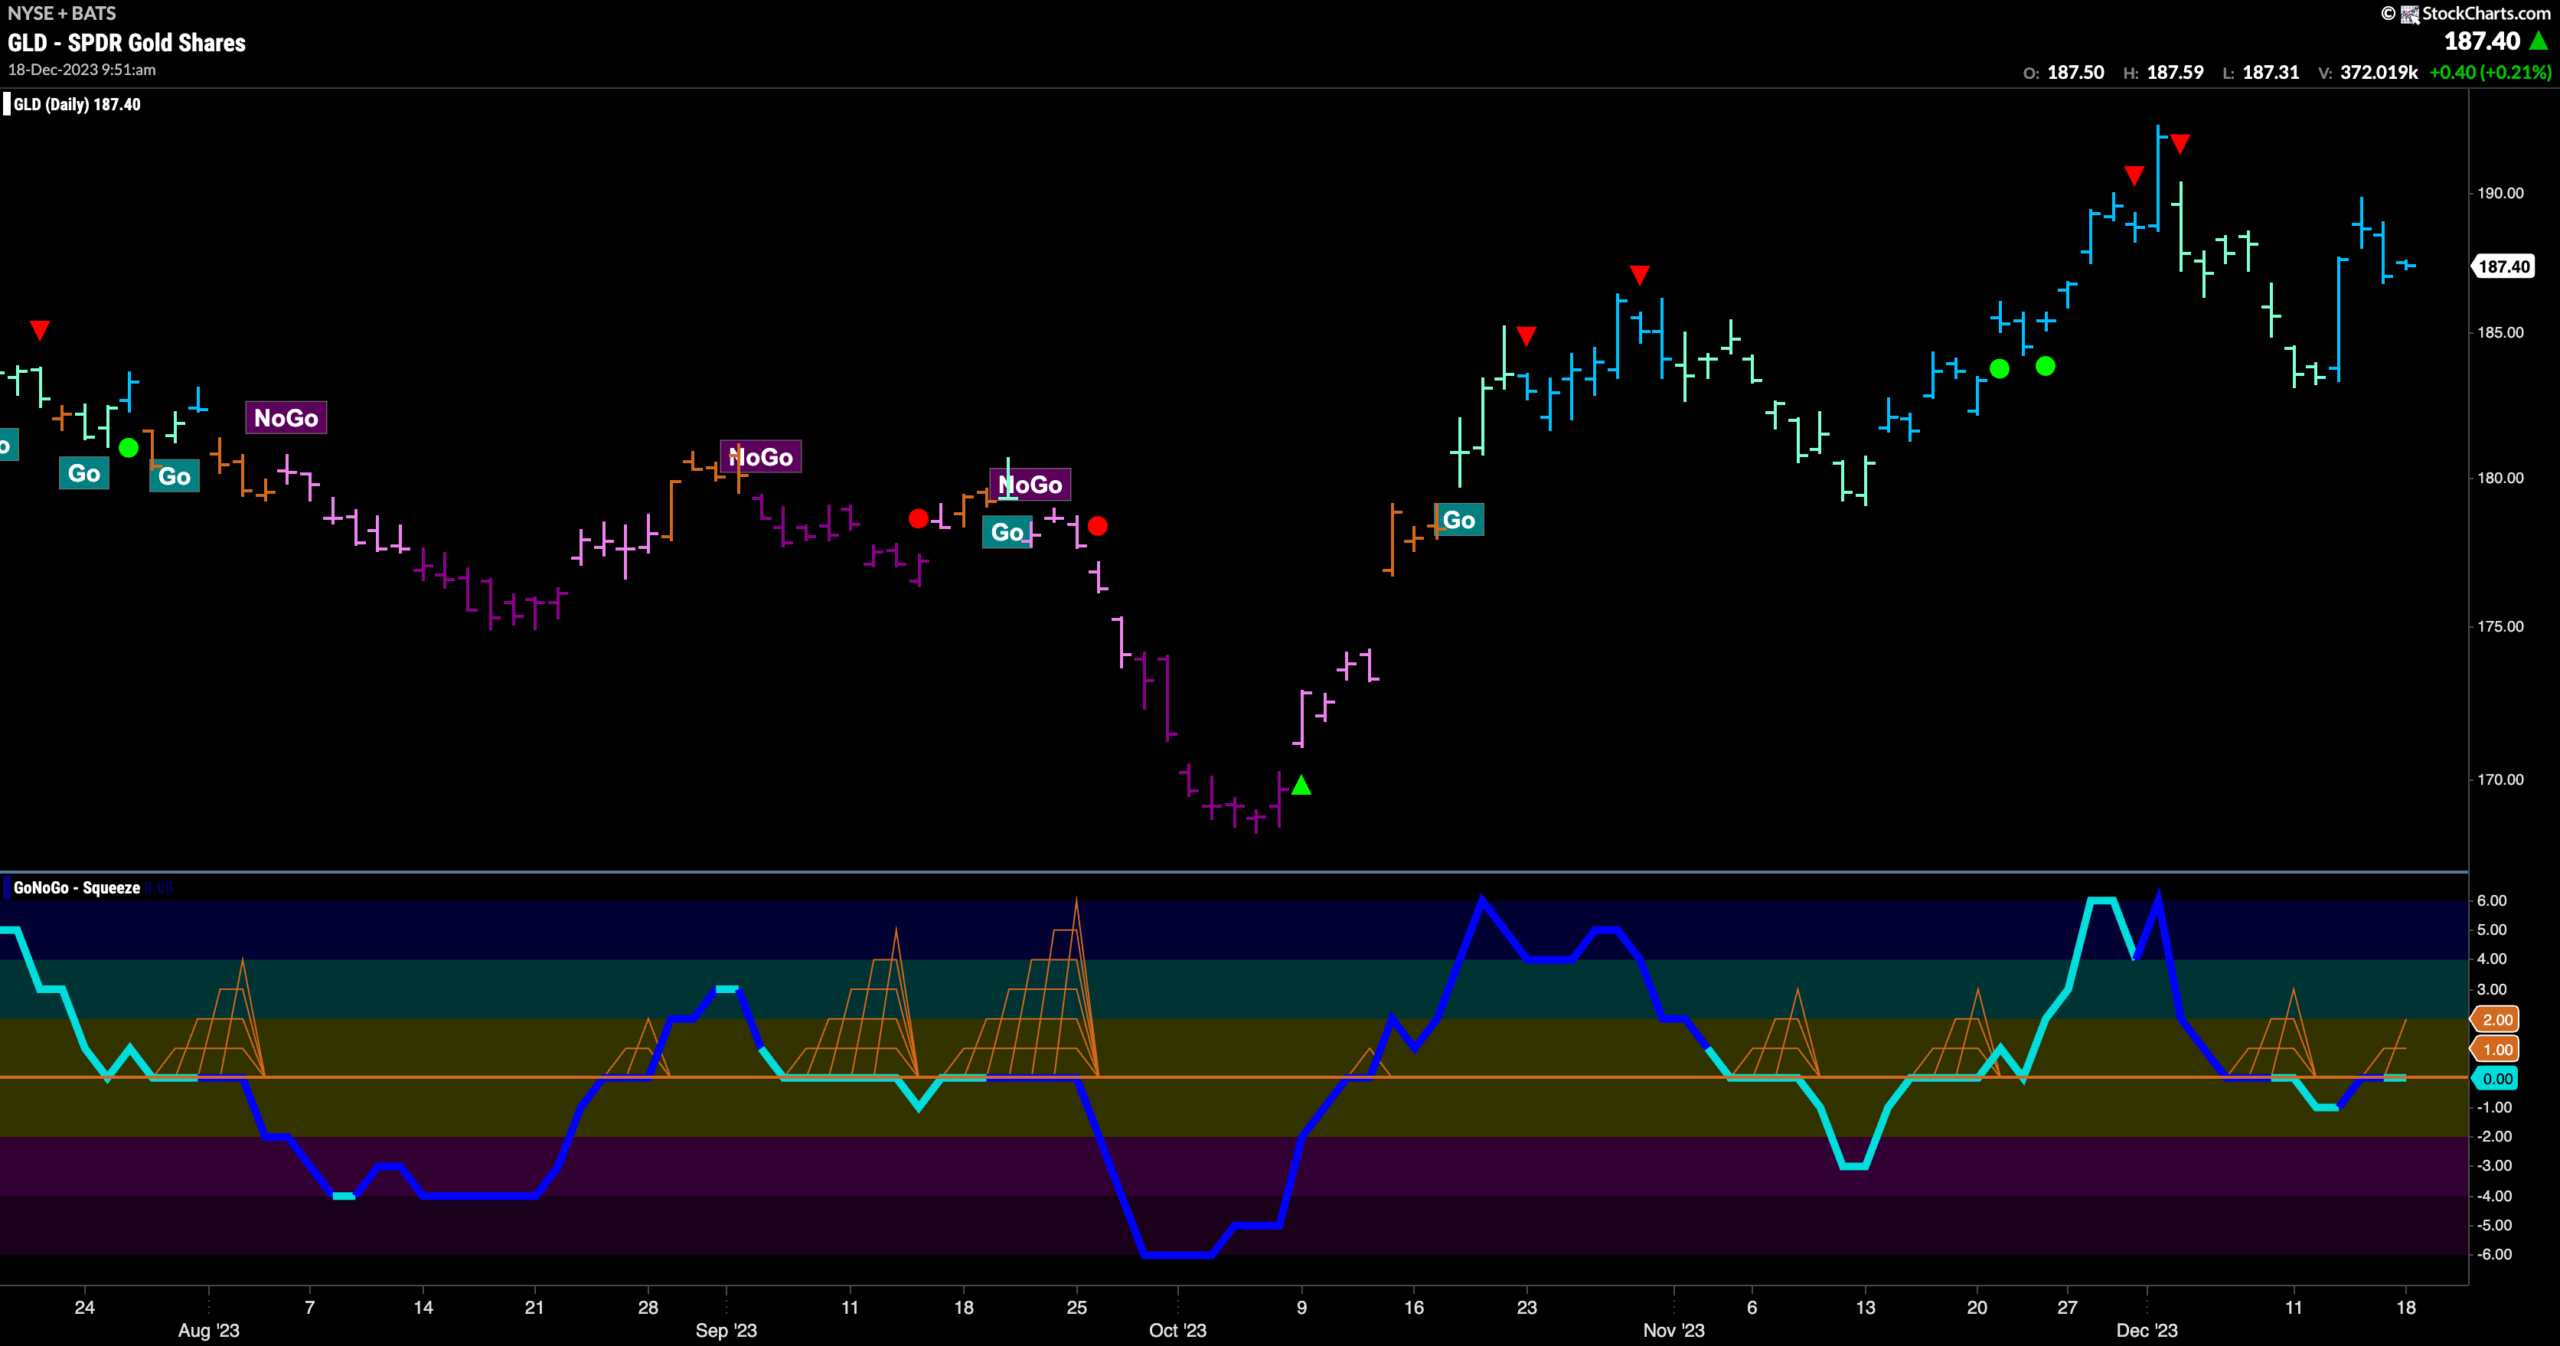Click the Aug '23 month label
The image size is (2560, 1346).
coord(209,1330)
